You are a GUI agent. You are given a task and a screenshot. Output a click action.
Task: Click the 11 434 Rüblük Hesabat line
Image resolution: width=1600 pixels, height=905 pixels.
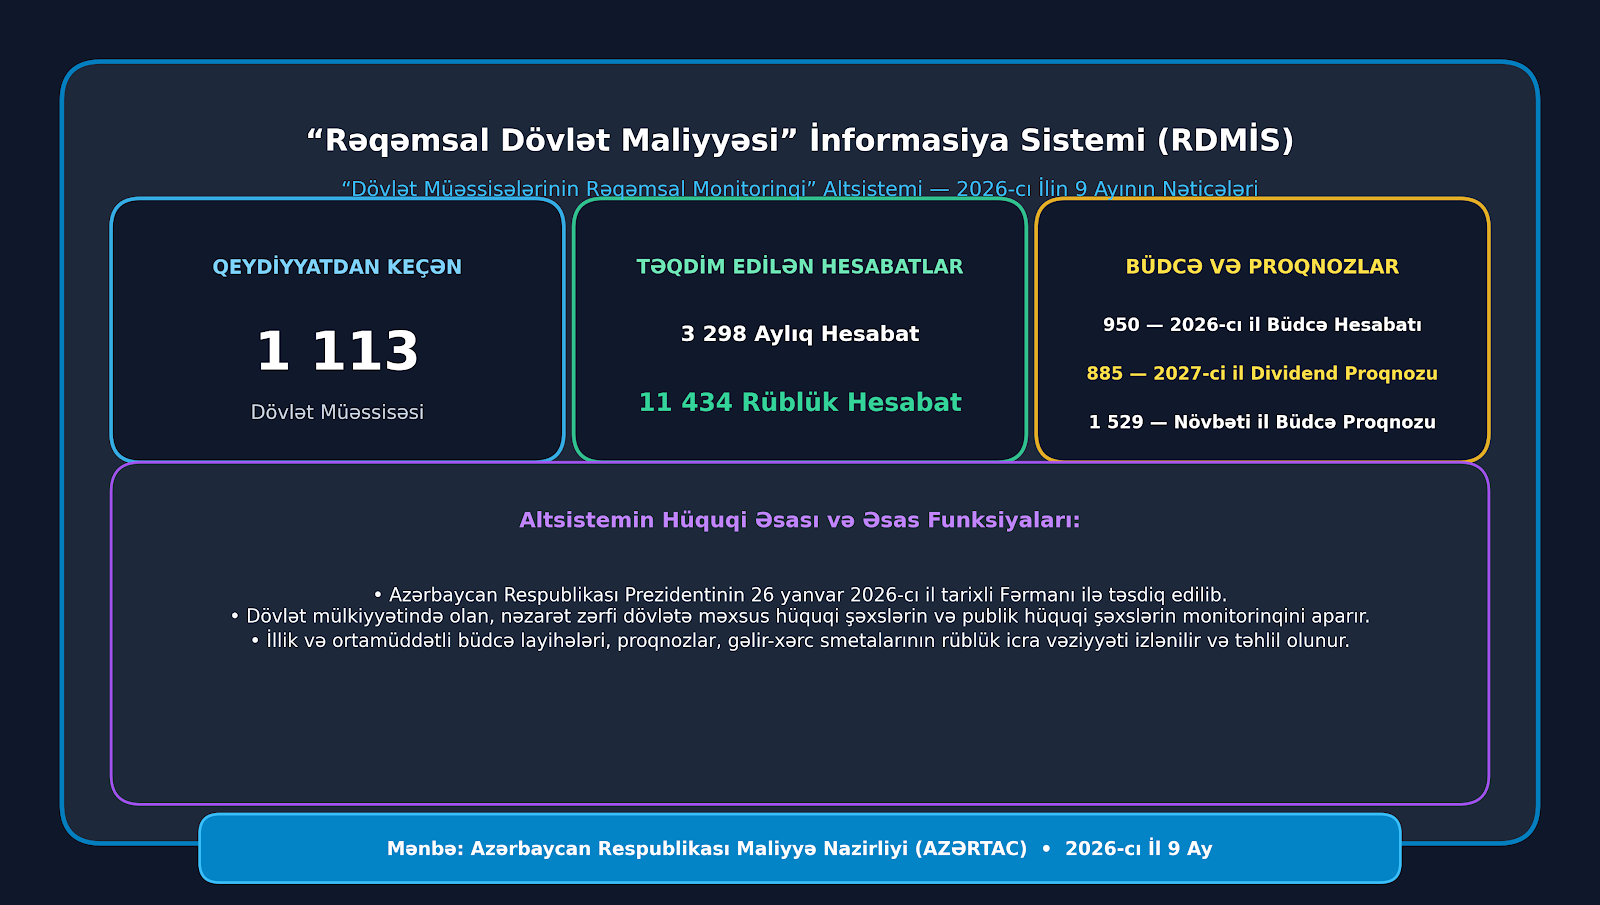[x=800, y=402]
